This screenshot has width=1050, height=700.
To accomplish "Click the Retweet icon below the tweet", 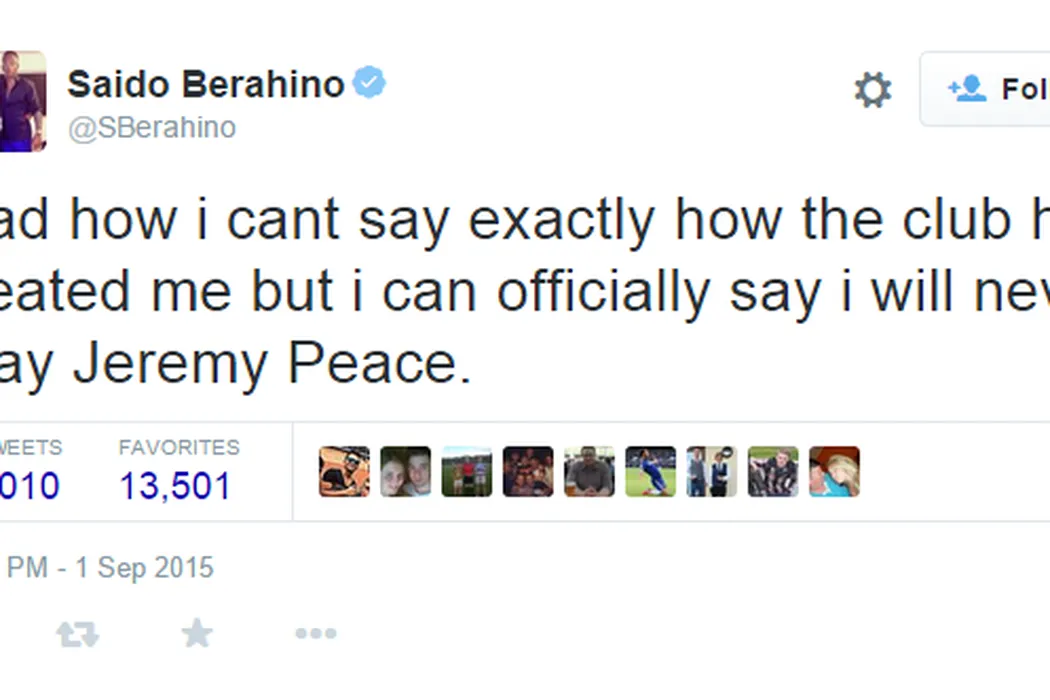I will pyautogui.click(x=77, y=633).
